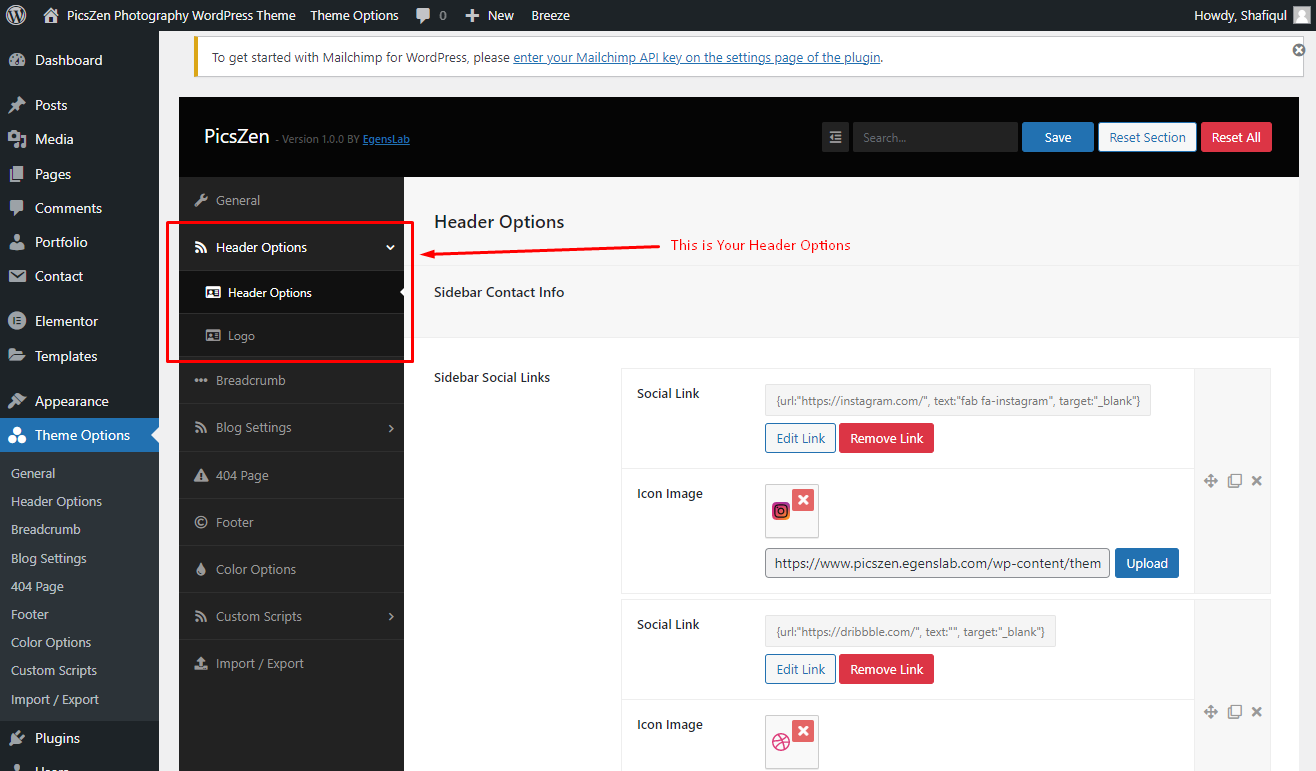1316x771 pixels.
Task: Click the move handle icon of first social link
Action: 1211,481
